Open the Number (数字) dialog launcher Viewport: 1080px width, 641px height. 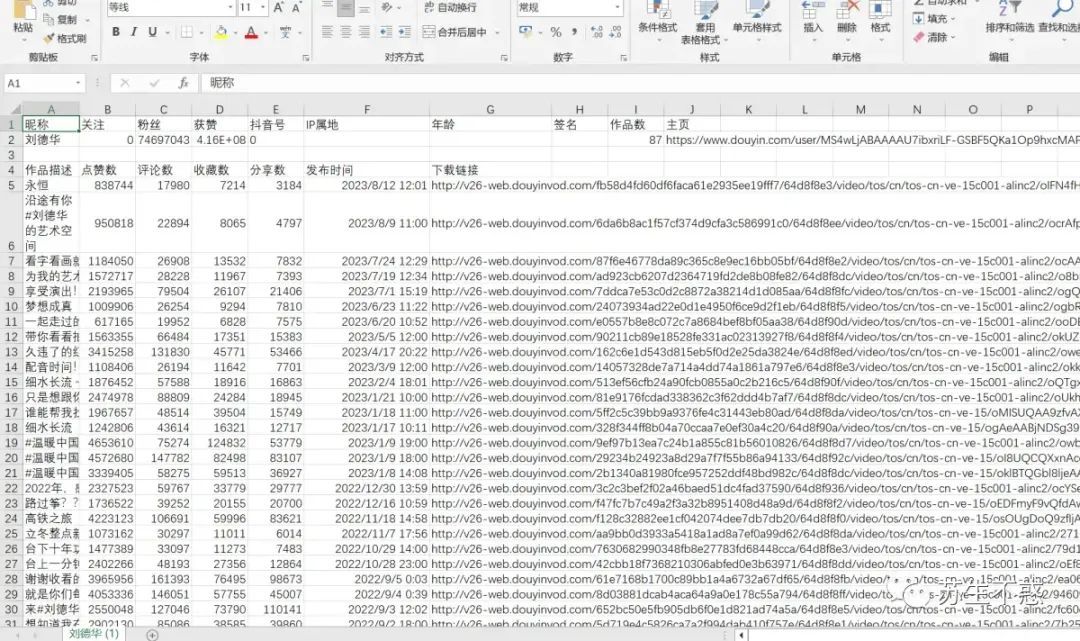(x=623, y=58)
